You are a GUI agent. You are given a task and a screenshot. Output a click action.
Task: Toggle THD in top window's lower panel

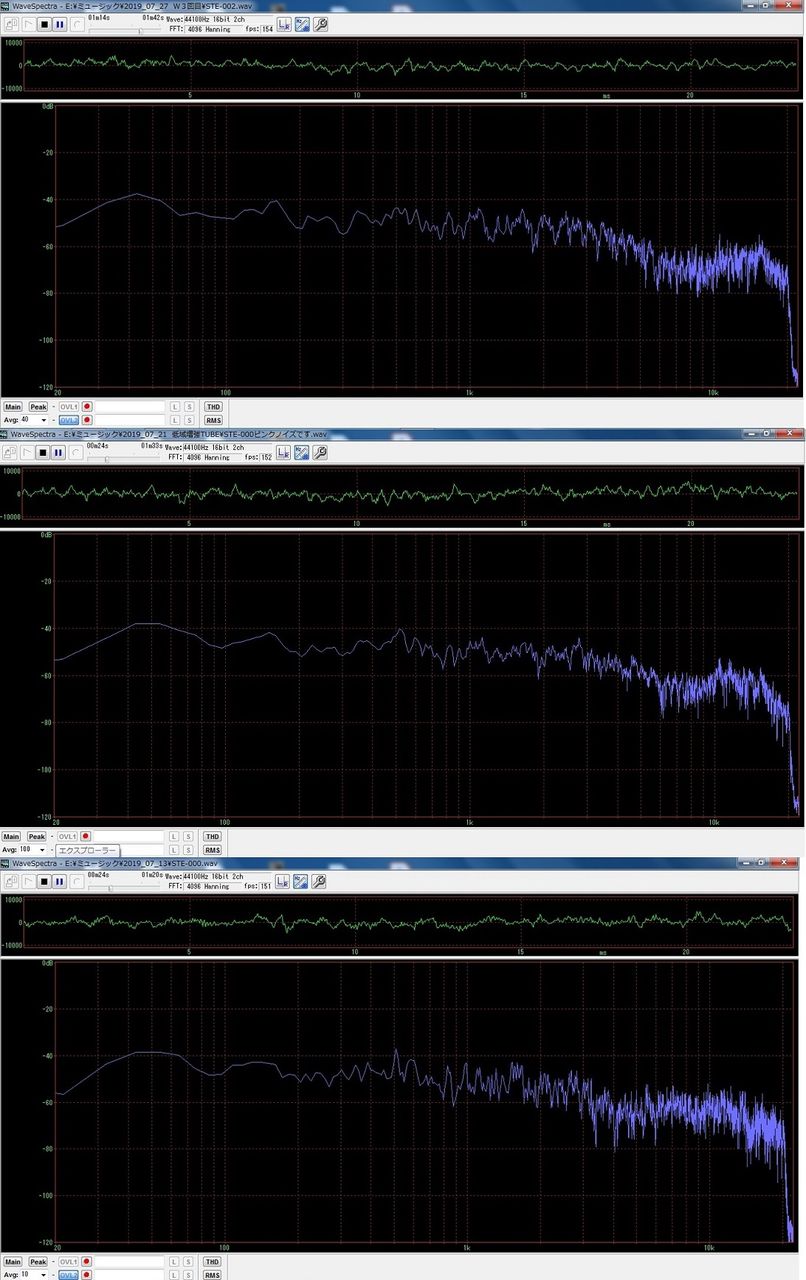213,407
